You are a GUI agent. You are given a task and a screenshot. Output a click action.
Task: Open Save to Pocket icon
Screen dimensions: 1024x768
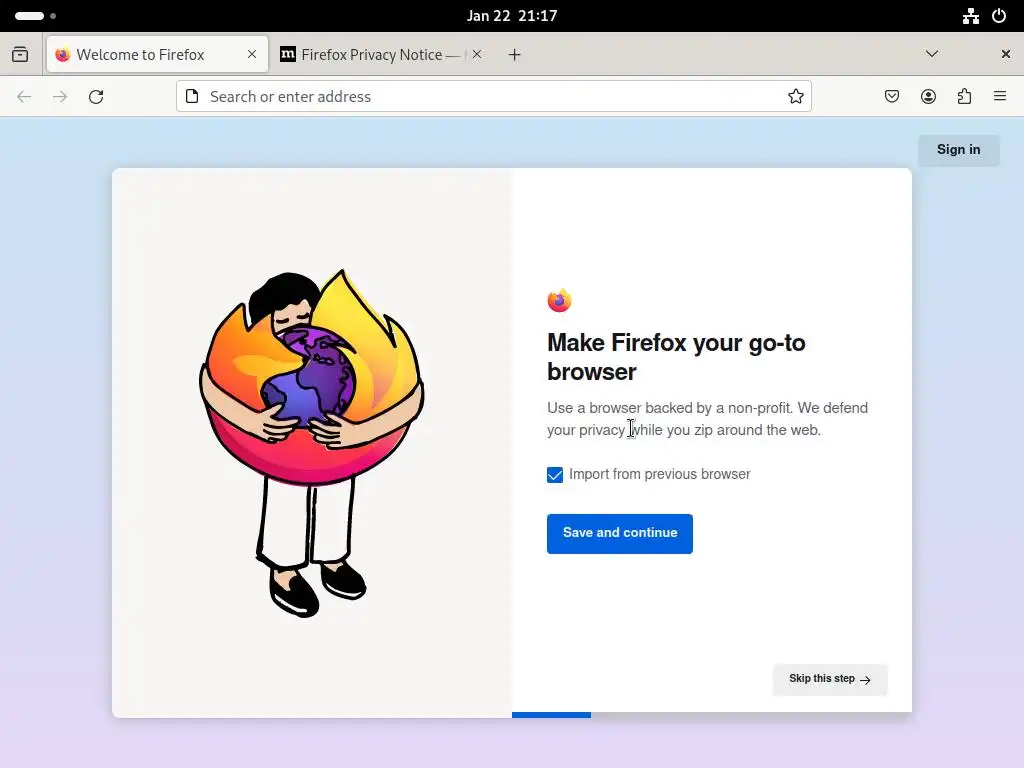click(x=891, y=97)
